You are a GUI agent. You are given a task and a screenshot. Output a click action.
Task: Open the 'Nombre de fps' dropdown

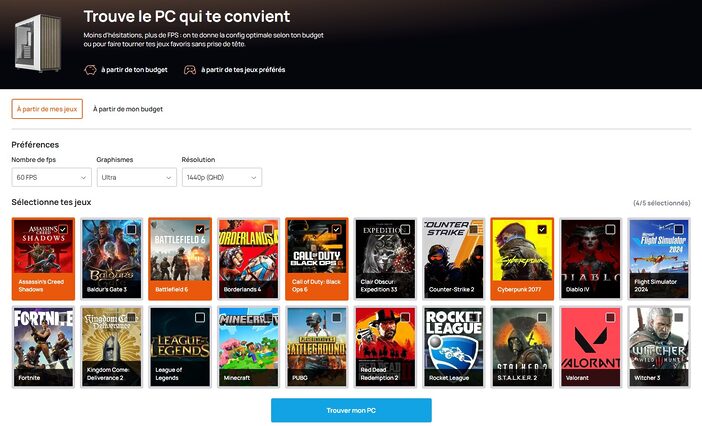coord(51,178)
